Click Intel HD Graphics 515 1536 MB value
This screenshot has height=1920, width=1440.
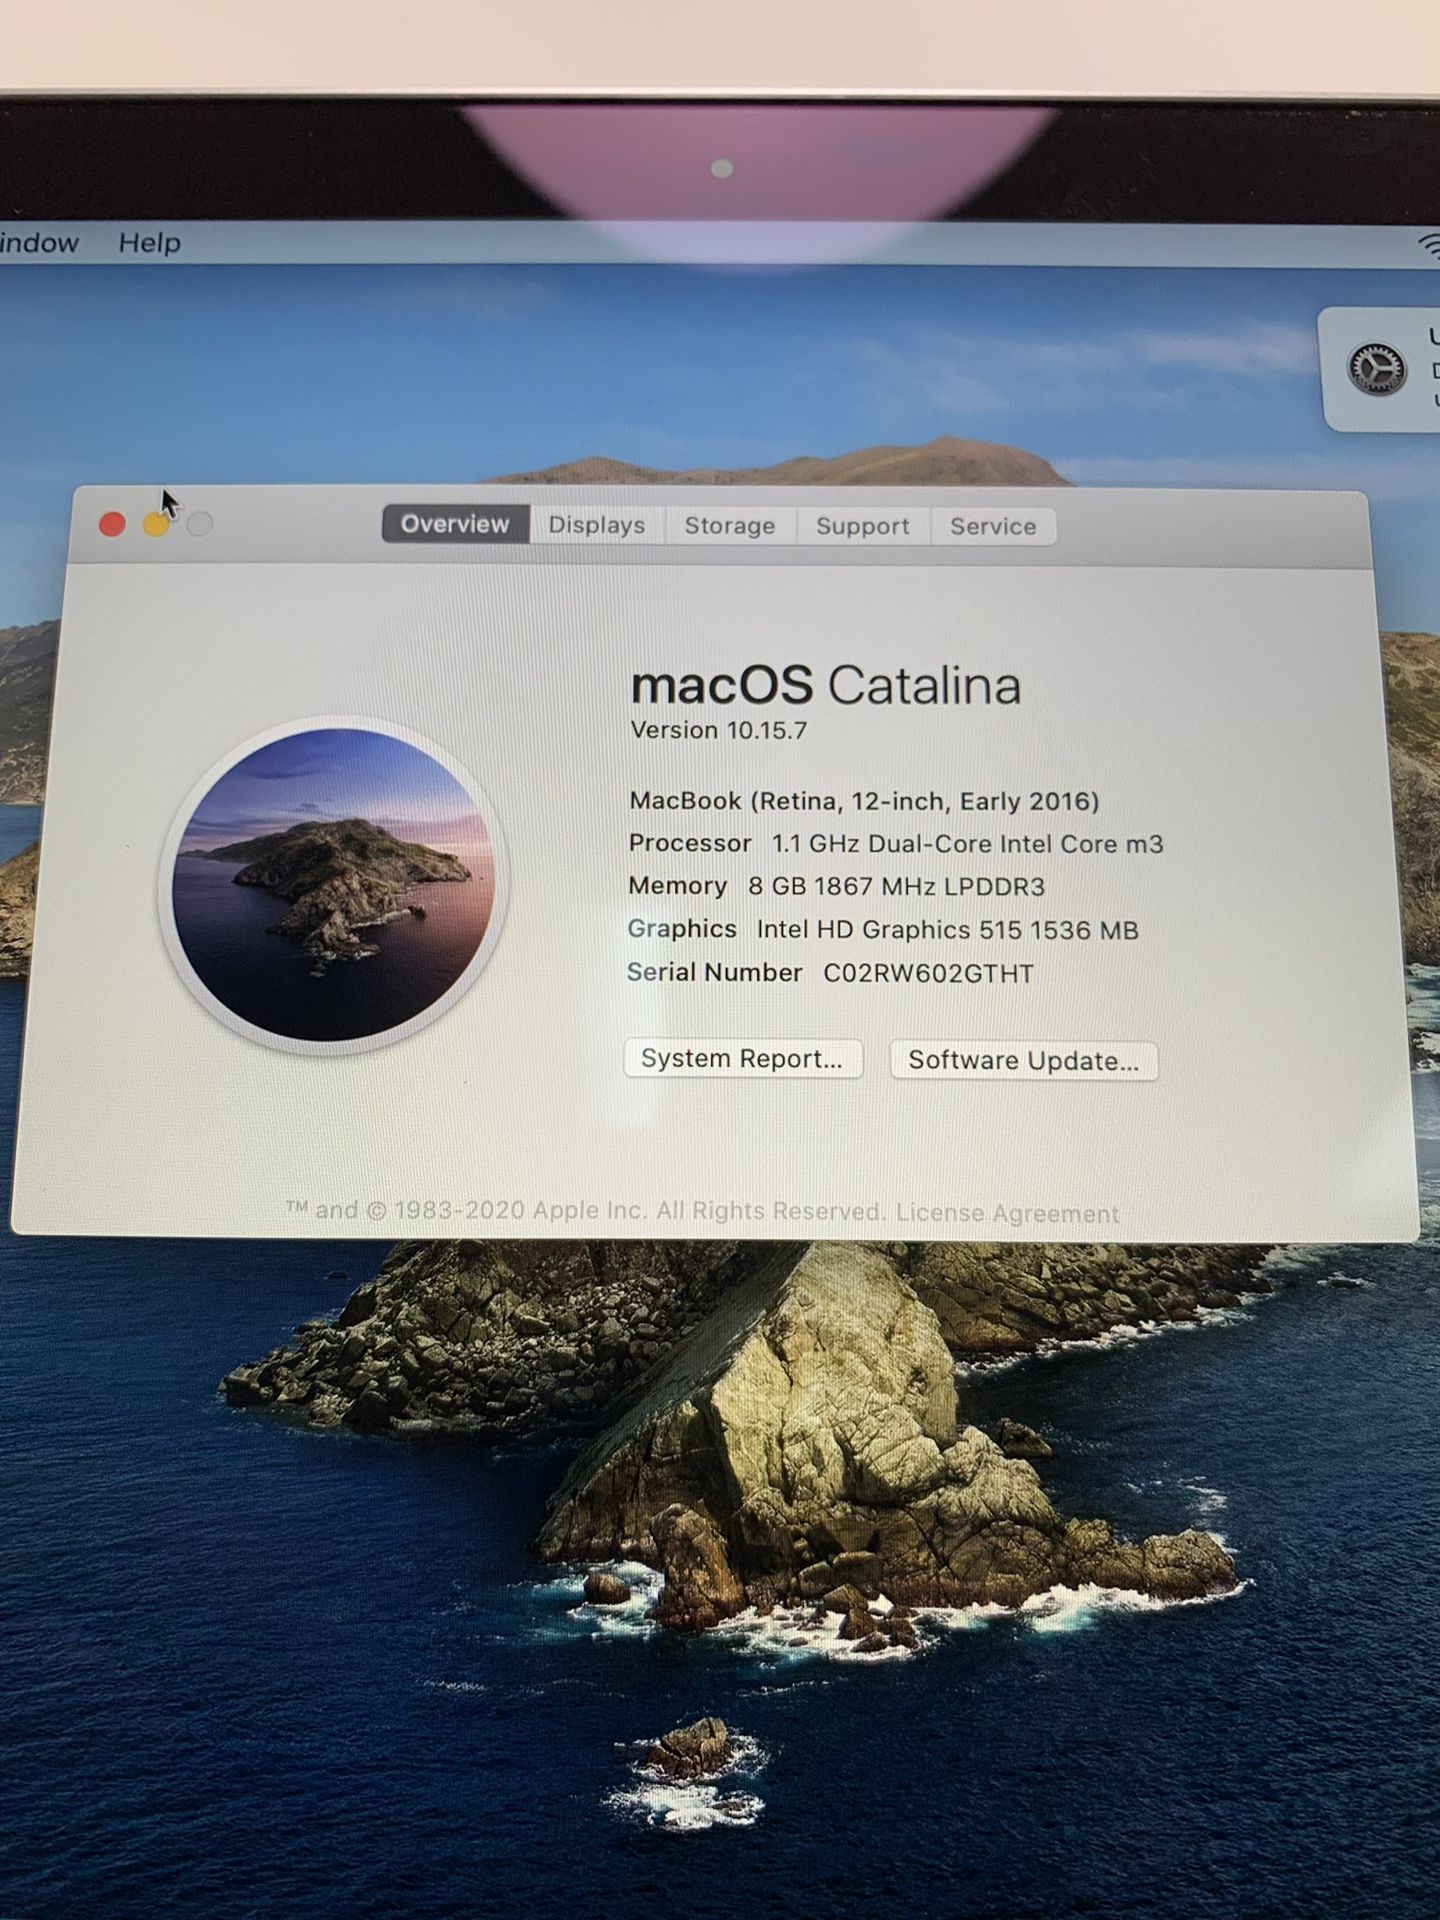948,930
